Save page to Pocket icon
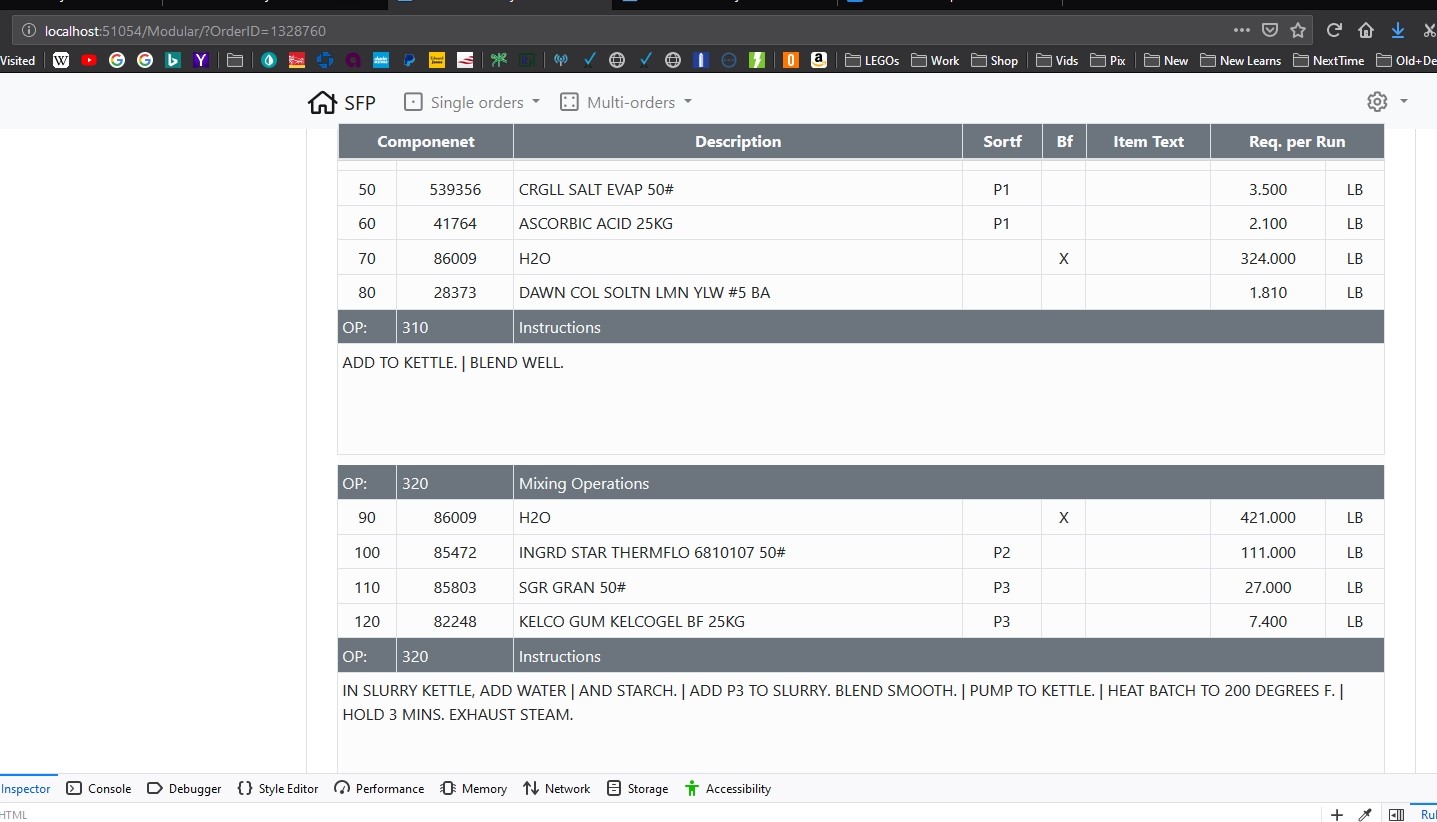This screenshot has width=1437, height=822. click(x=1270, y=30)
